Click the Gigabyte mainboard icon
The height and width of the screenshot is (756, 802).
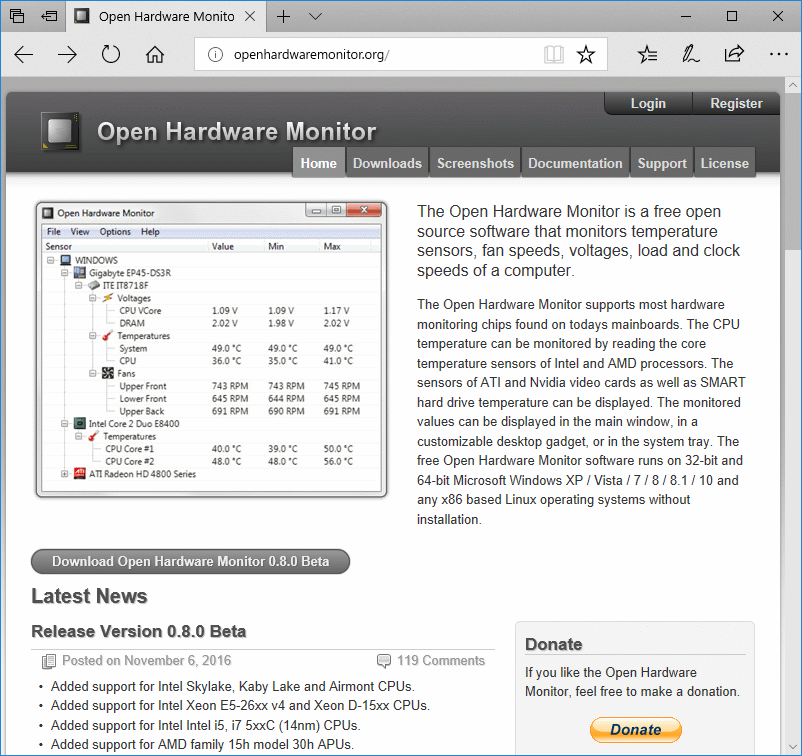80,273
